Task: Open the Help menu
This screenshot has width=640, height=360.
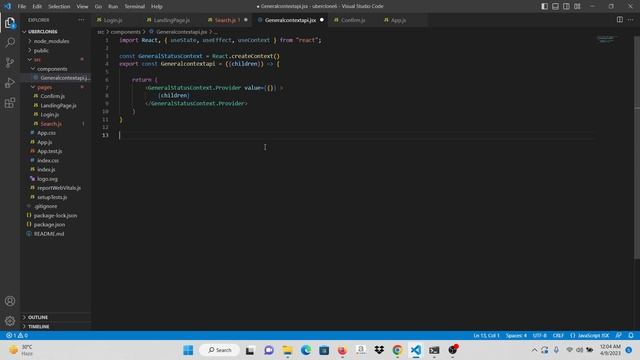Action: click(x=157, y=7)
